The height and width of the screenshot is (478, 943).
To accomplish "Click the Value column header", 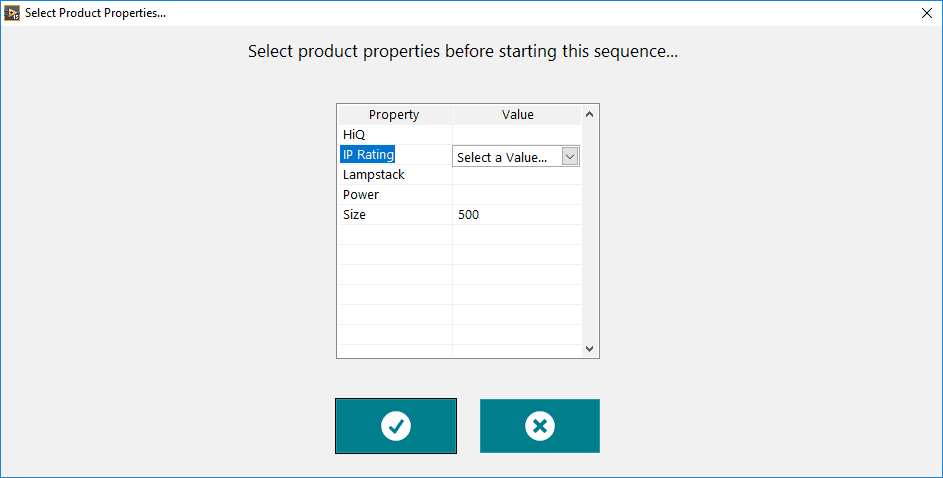I will (x=517, y=115).
